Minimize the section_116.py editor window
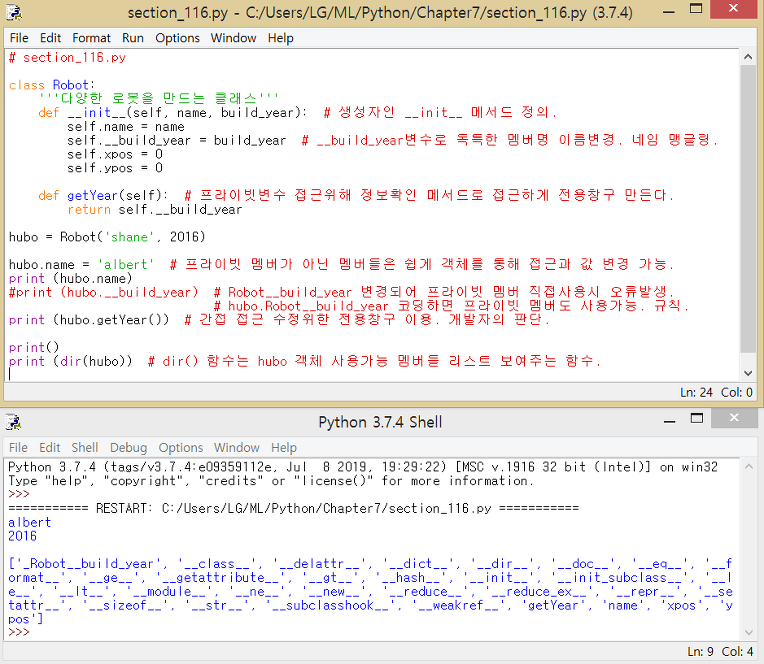 (x=669, y=11)
